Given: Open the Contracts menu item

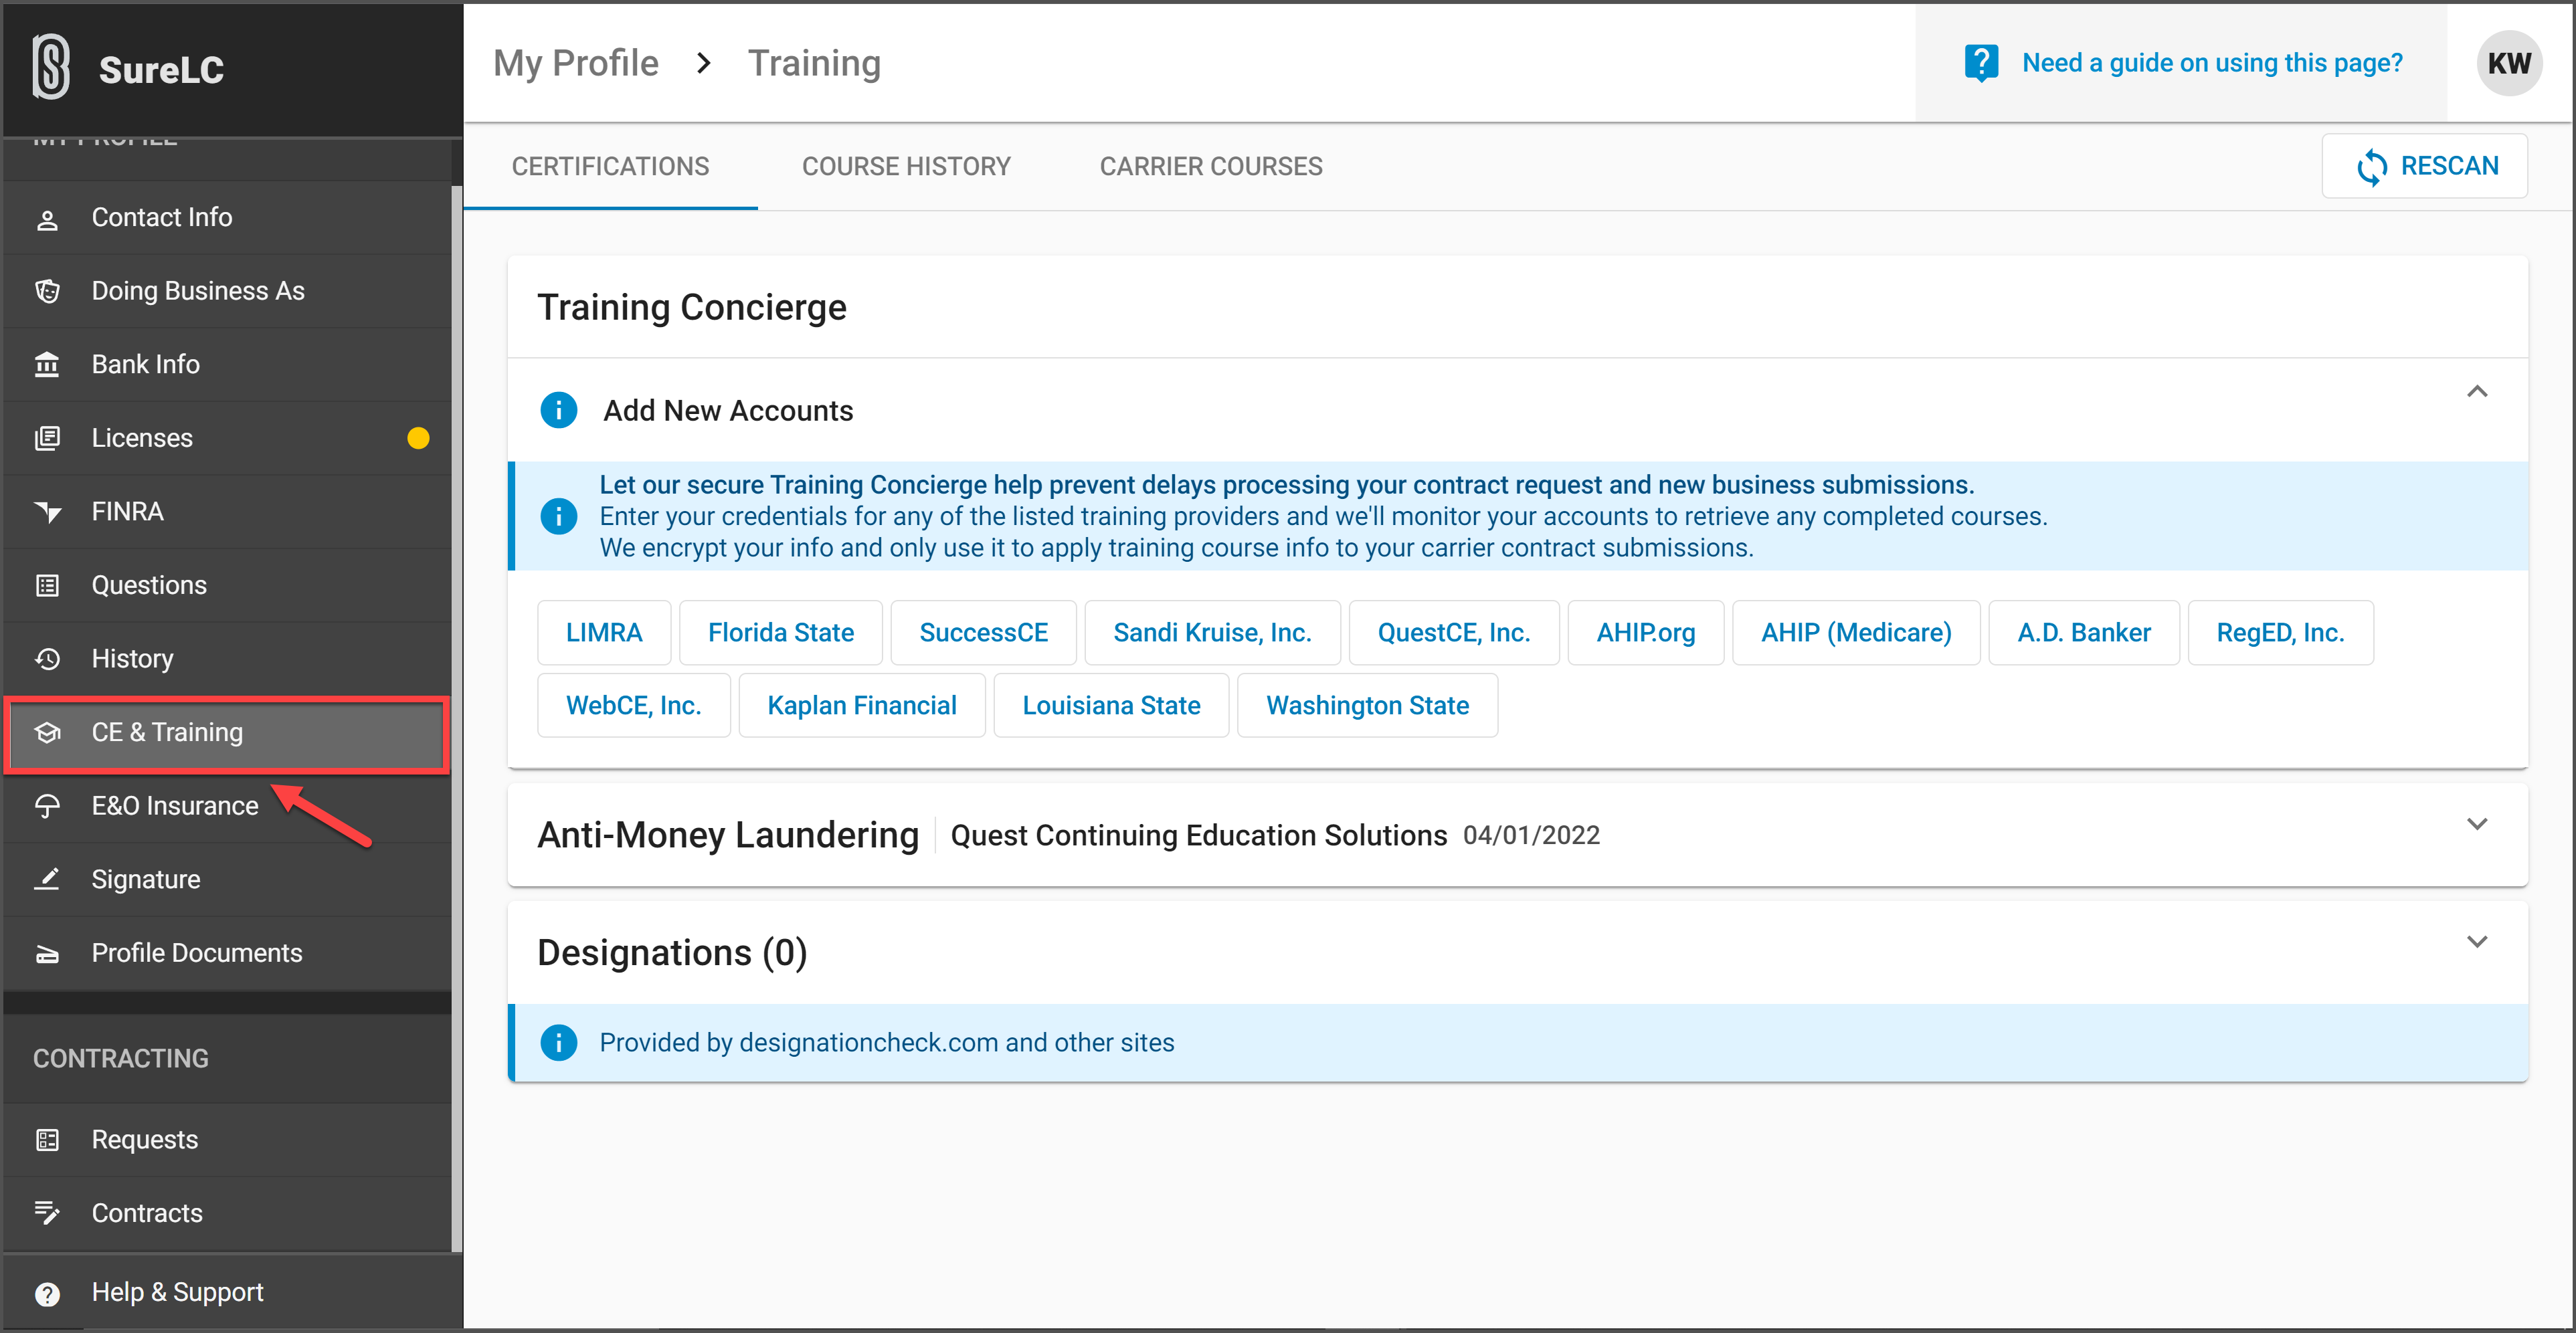Looking at the screenshot, I should click(x=227, y=1213).
